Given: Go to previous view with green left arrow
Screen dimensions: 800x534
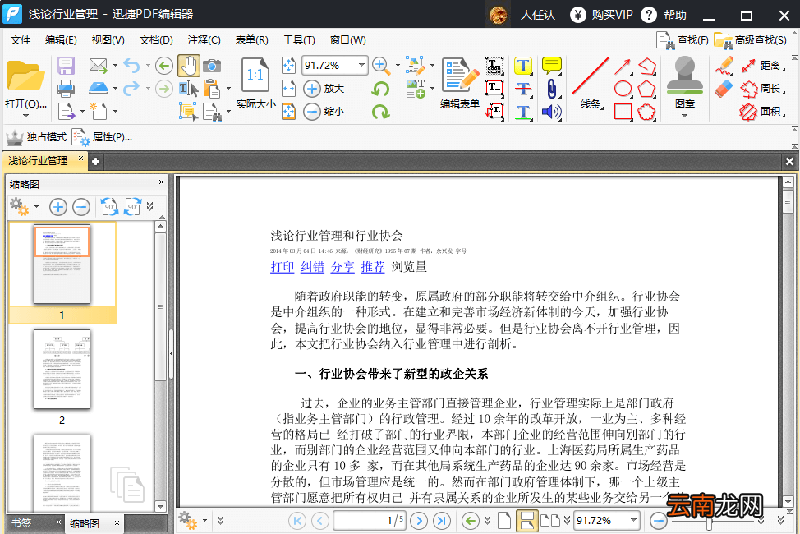Looking at the screenshot, I should pos(164,66).
